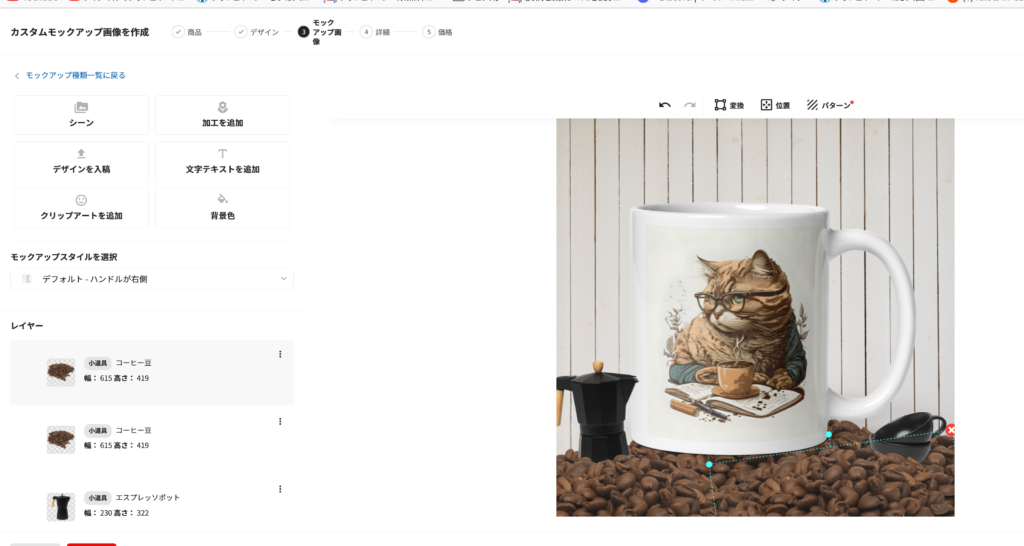
Task: Click 加工を追加 to add effects
Action: pyautogui.click(x=222, y=115)
